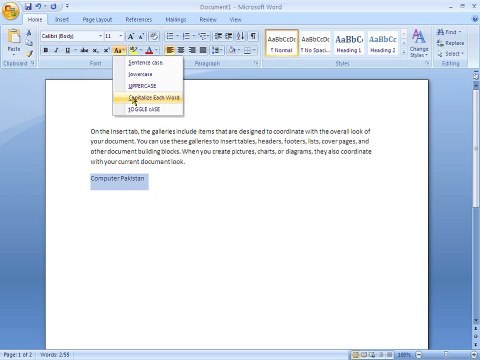Shrink the font size
The image size is (480, 360).
point(141,36)
